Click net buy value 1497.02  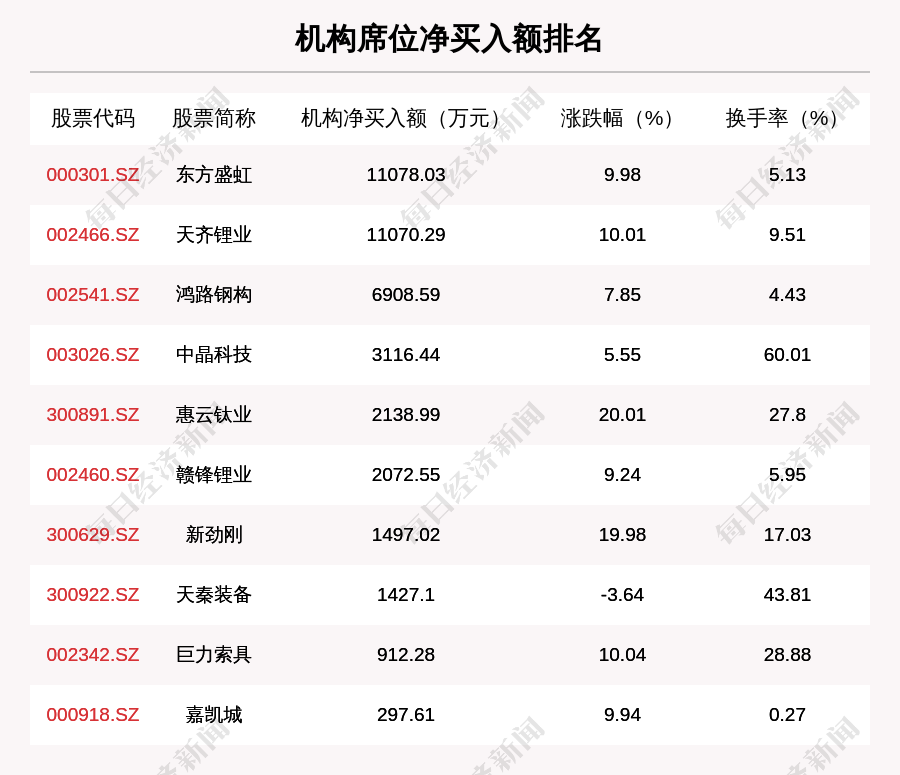point(406,534)
